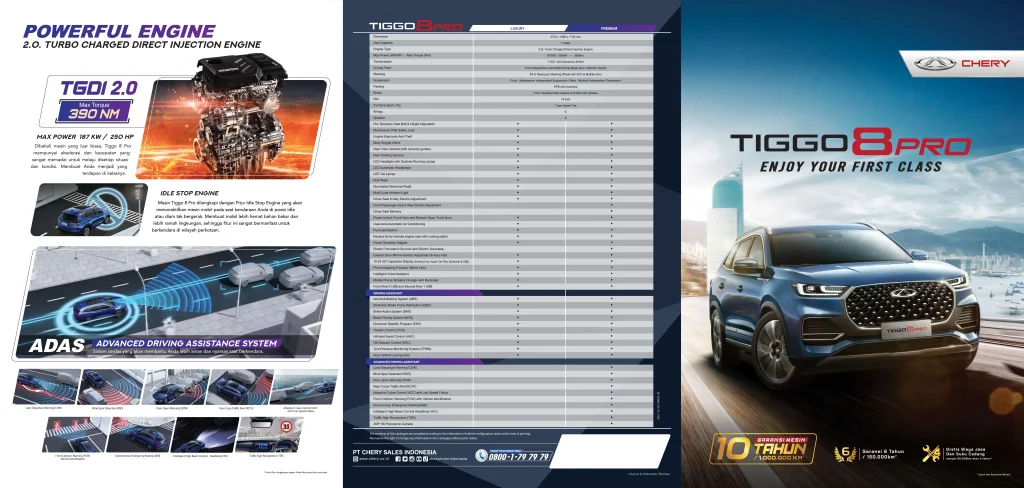This screenshot has height=488, width=1024.
Task: Click the 10 Tahun engine warranty badge
Action: coord(763,449)
